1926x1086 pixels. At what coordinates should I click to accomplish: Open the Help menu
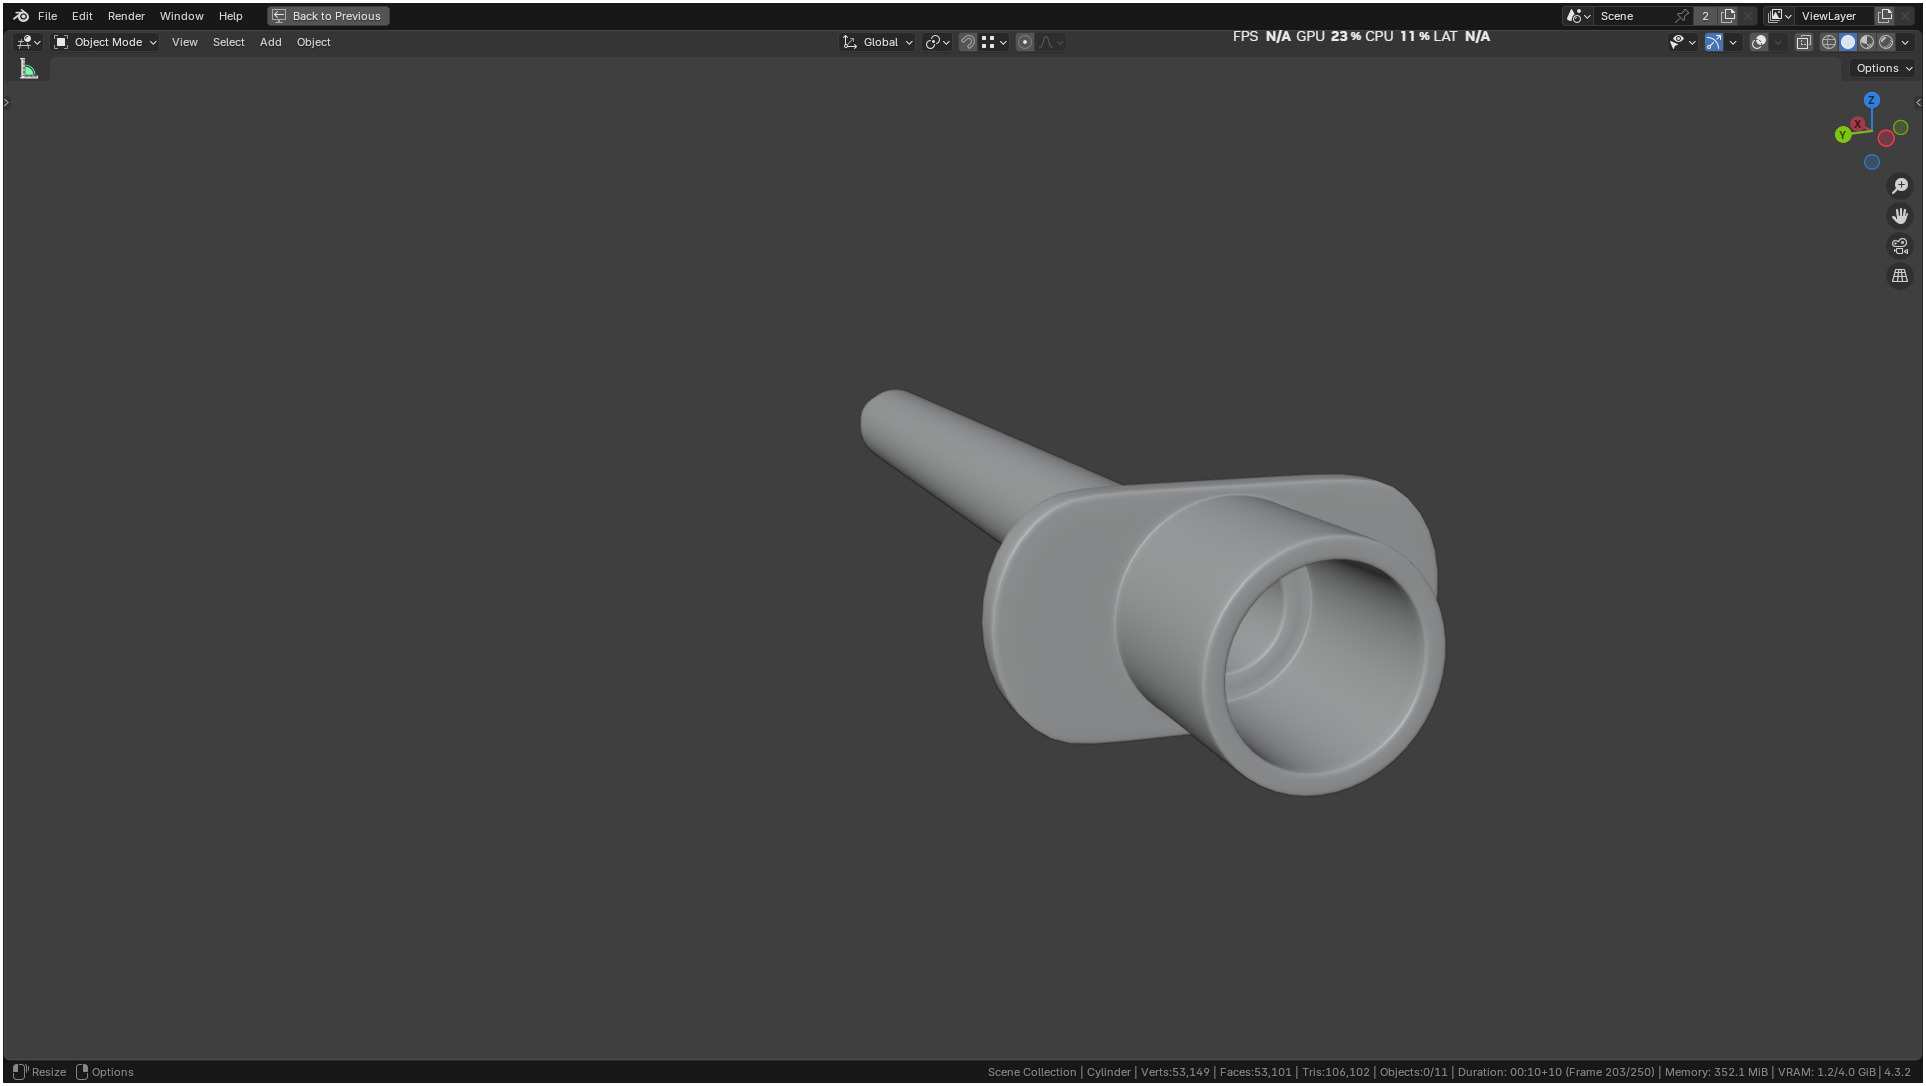[x=230, y=16]
